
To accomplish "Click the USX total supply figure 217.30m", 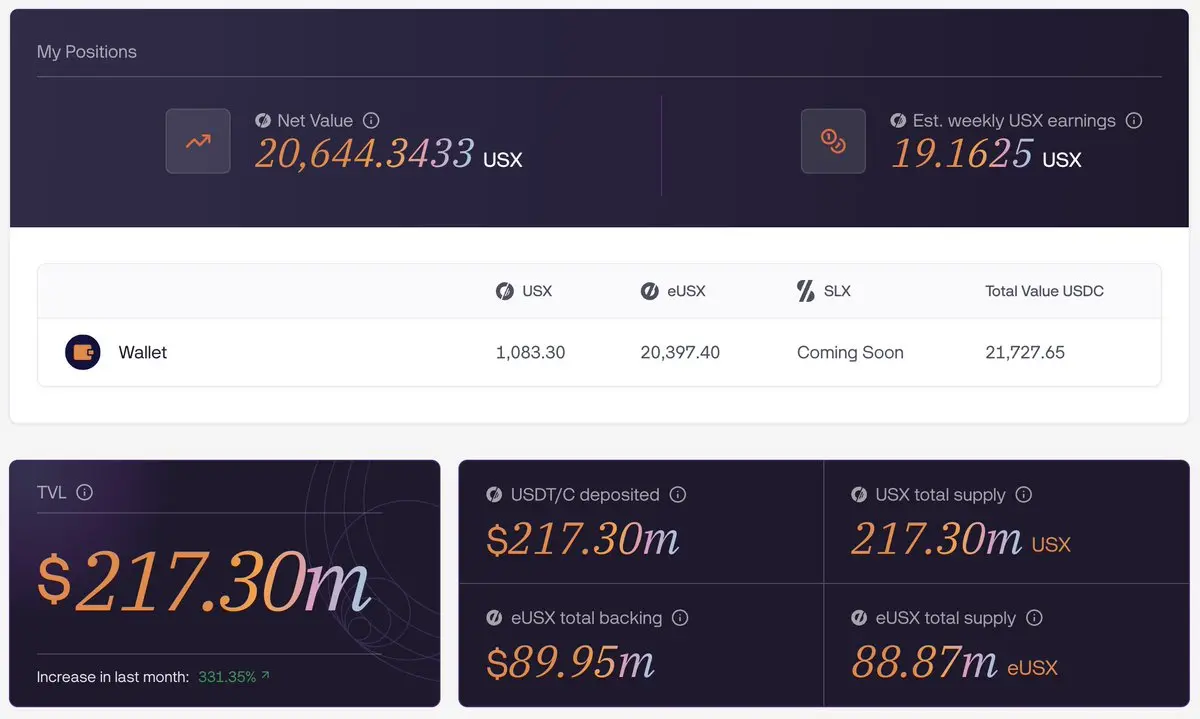I will (x=936, y=540).
